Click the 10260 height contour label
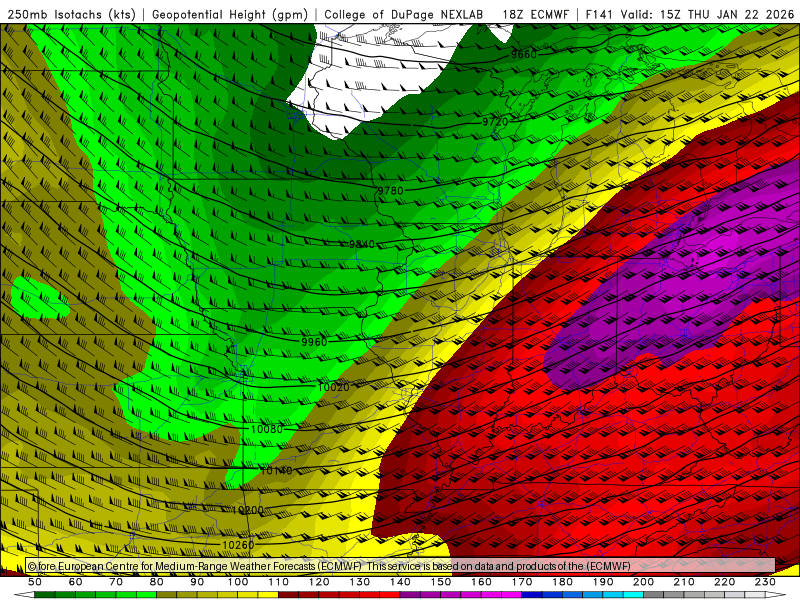800x600 pixels. (238, 545)
